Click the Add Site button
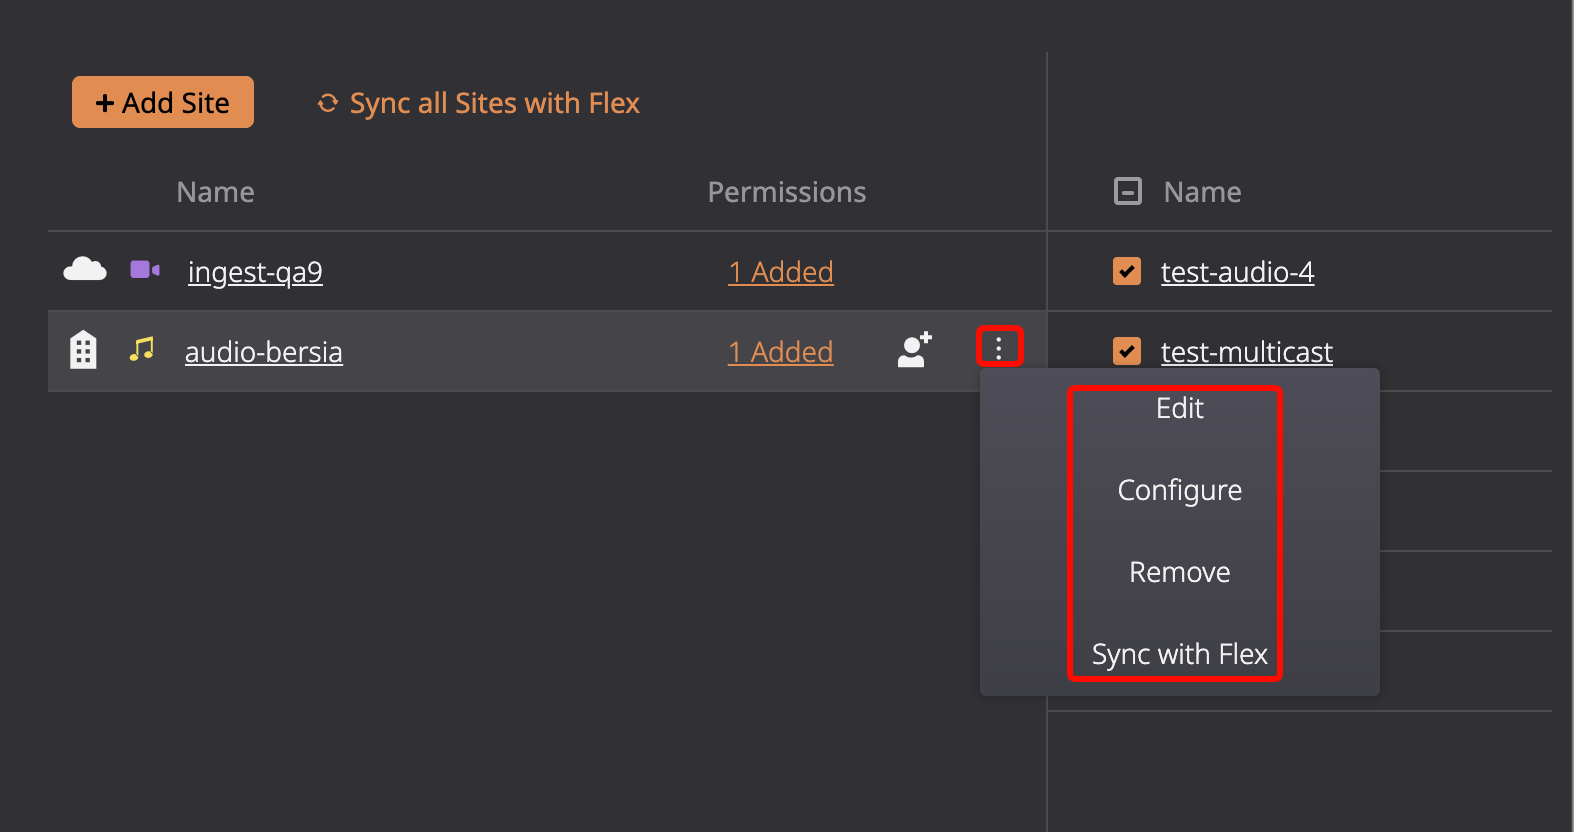 (x=163, y=102)
